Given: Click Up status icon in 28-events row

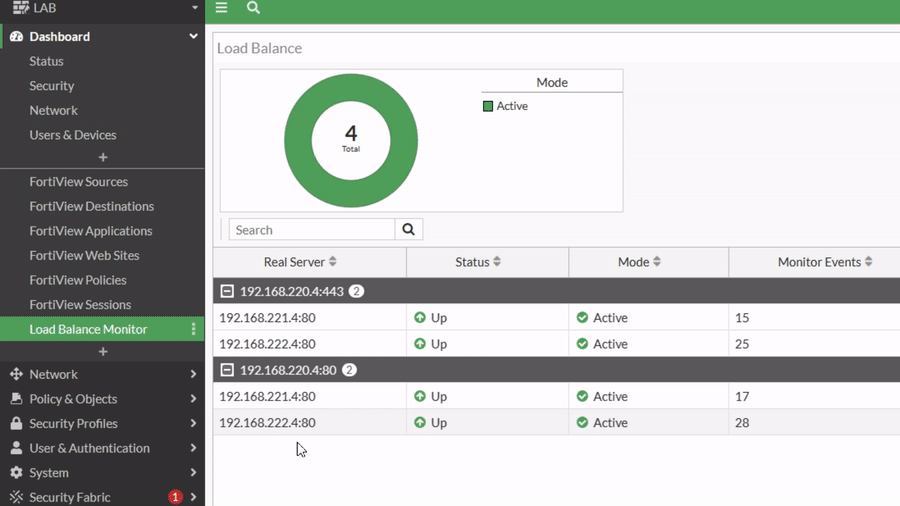Looking at the screenshot, I should [x=420, y=422].
